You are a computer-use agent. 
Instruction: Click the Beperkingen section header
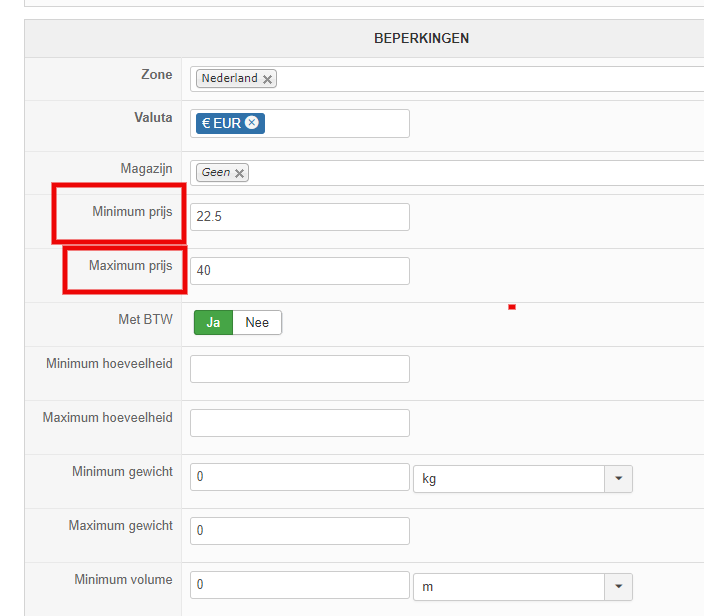(420, 39)
